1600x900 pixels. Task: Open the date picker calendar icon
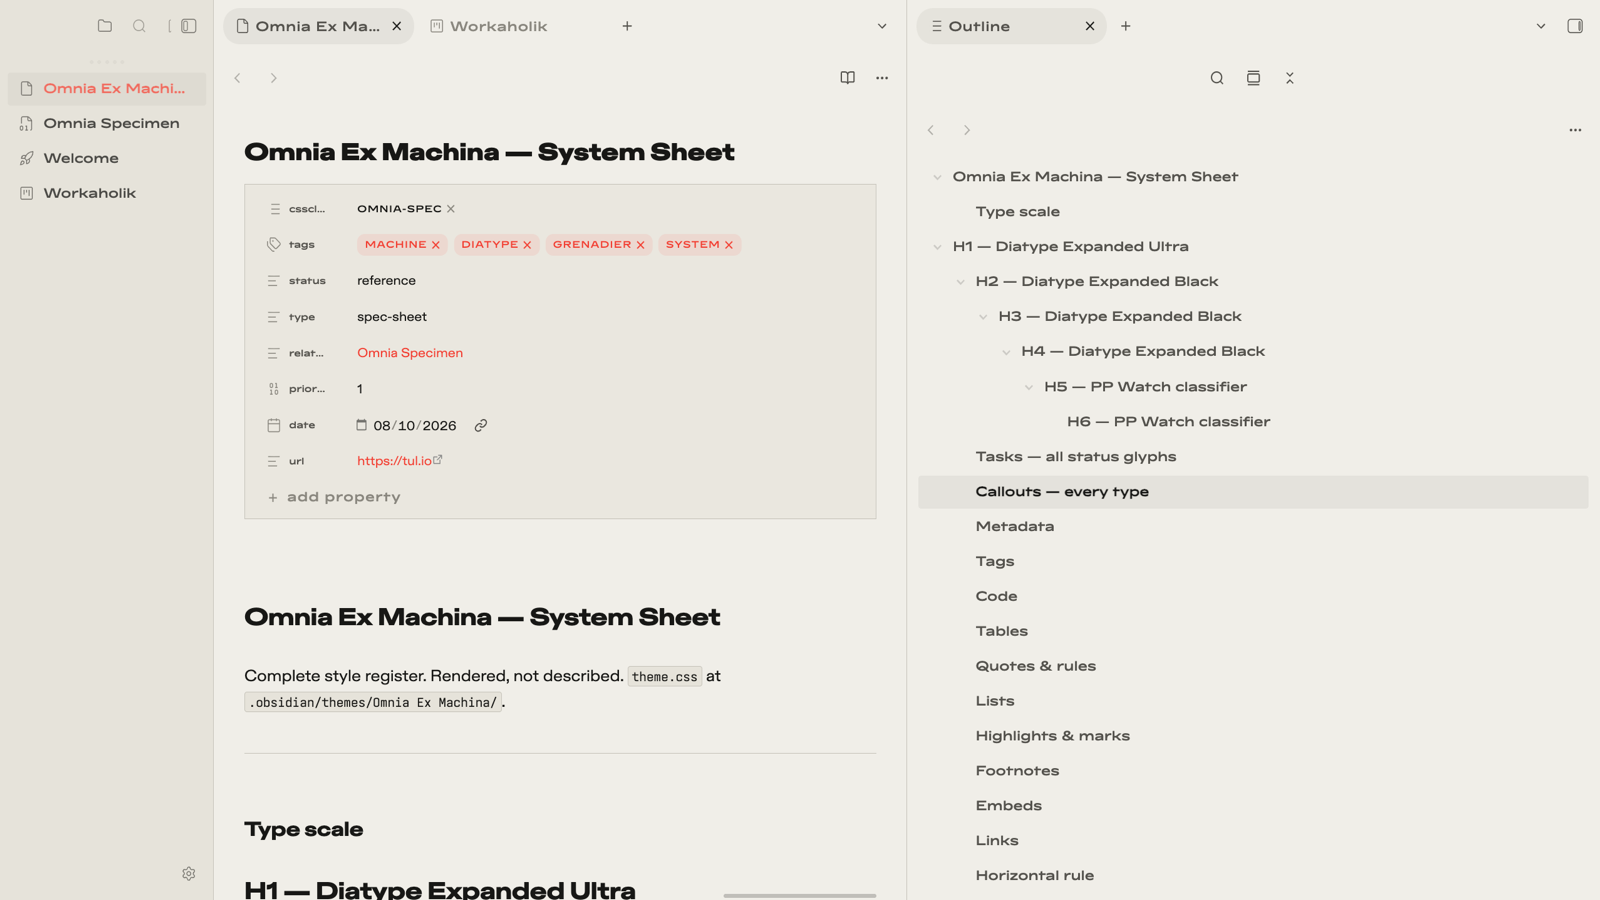click(x=362, y=425)
